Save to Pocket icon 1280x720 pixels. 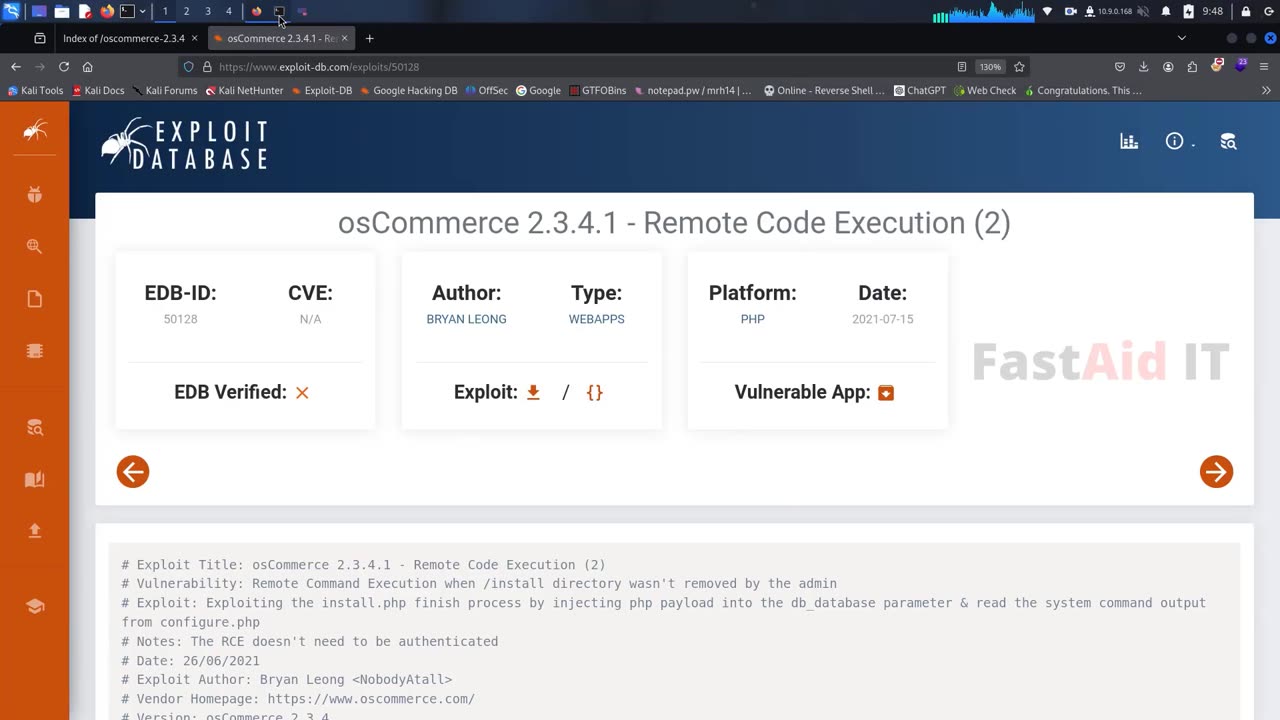[1120, 67]
